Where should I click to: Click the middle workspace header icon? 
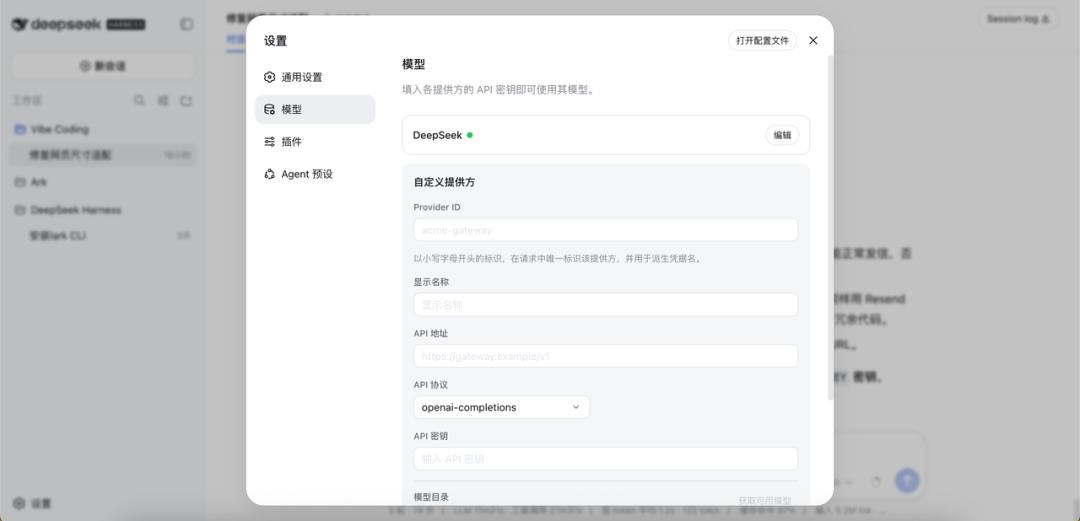(x=163, y=101)
